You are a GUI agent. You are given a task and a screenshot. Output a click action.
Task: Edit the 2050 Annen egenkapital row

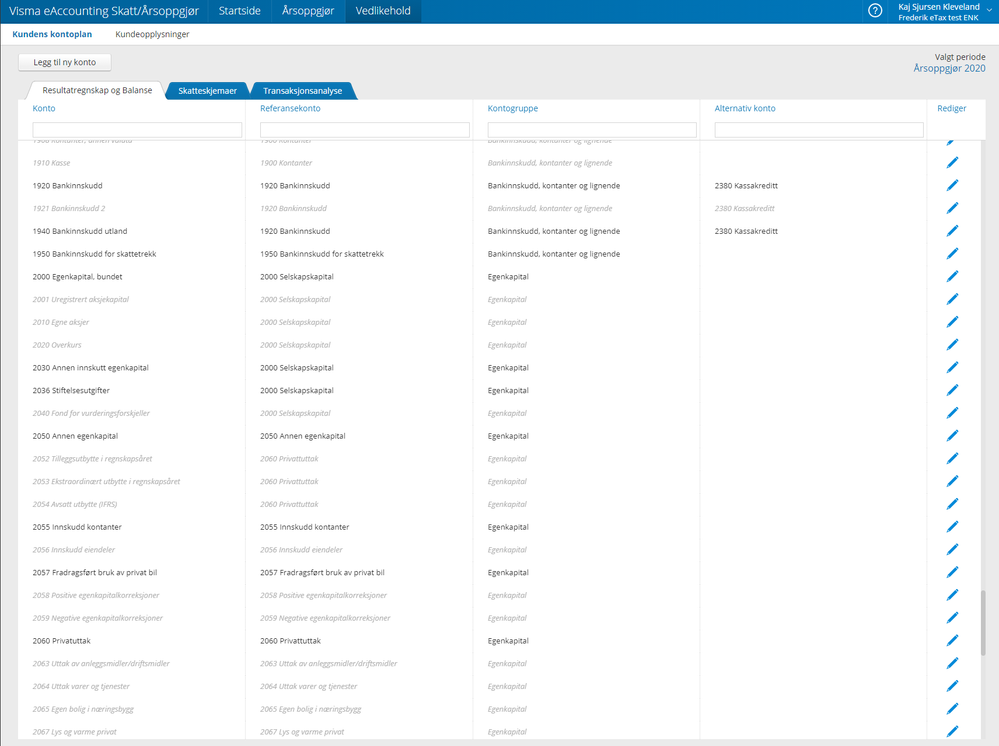point(952,436)
